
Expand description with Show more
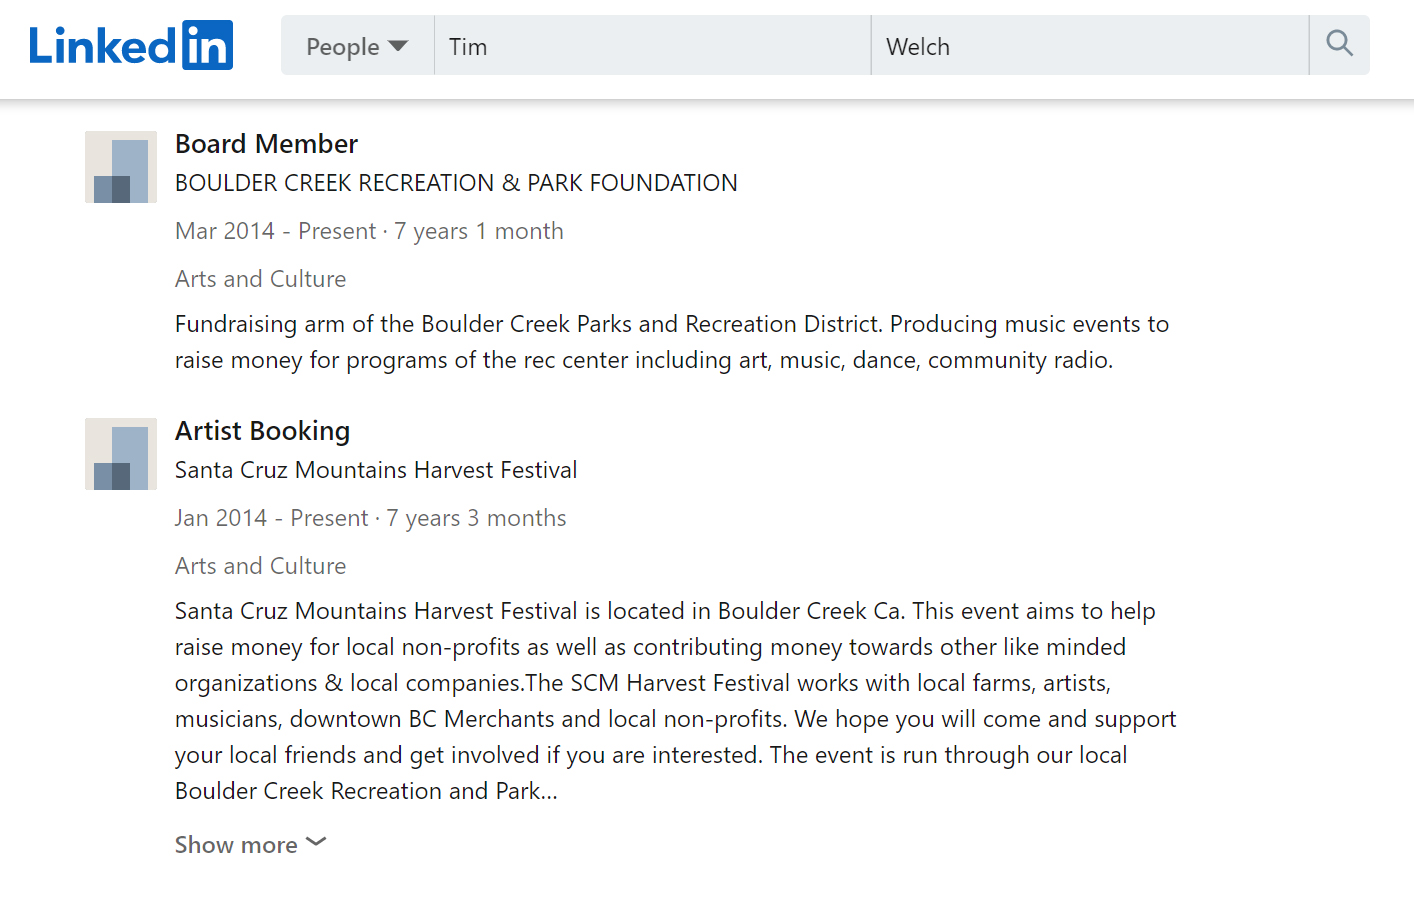(237, 845)
